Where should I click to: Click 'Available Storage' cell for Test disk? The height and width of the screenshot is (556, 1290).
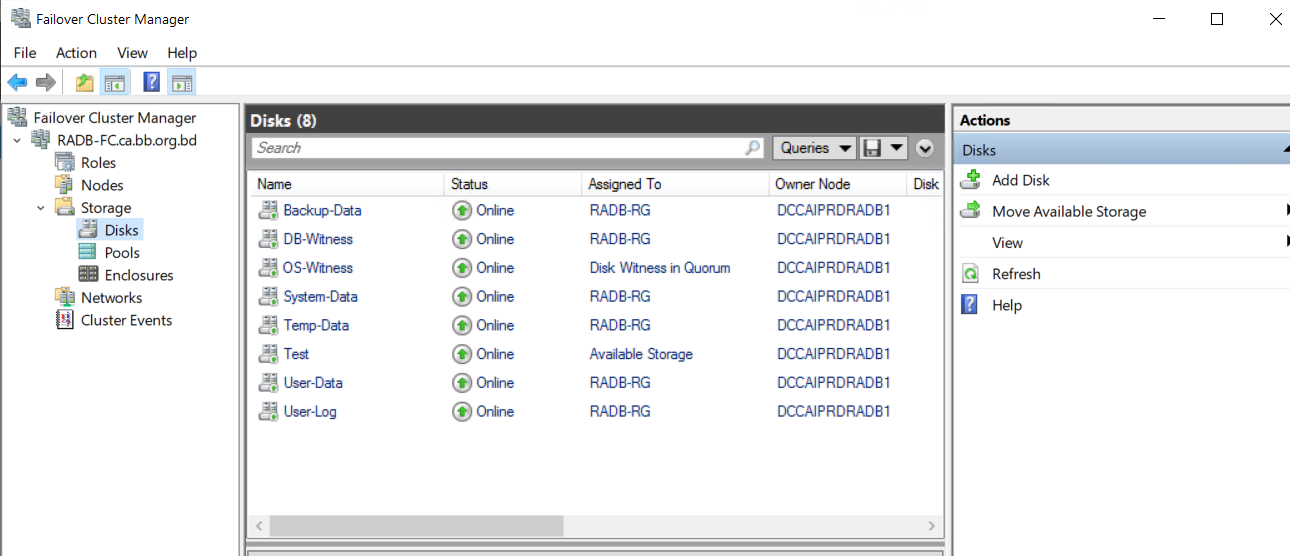641,354
